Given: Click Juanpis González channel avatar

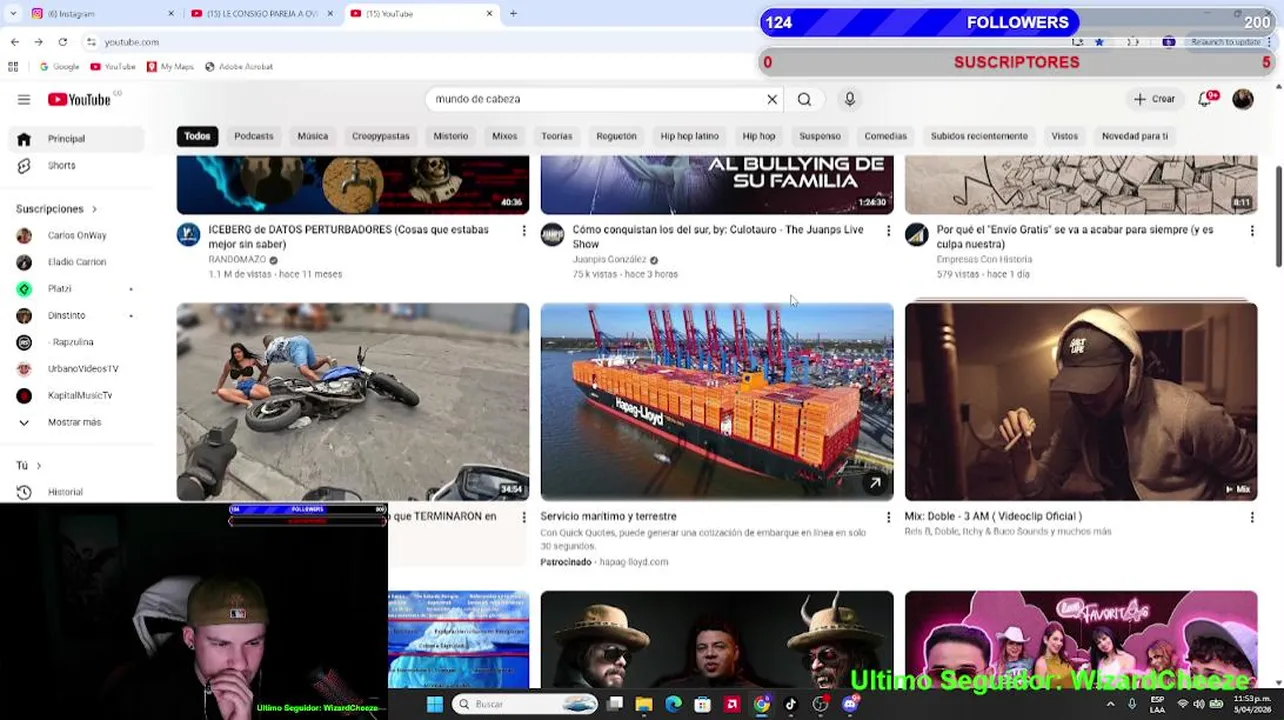Looking at the screenshot, I should pos(552,235).
